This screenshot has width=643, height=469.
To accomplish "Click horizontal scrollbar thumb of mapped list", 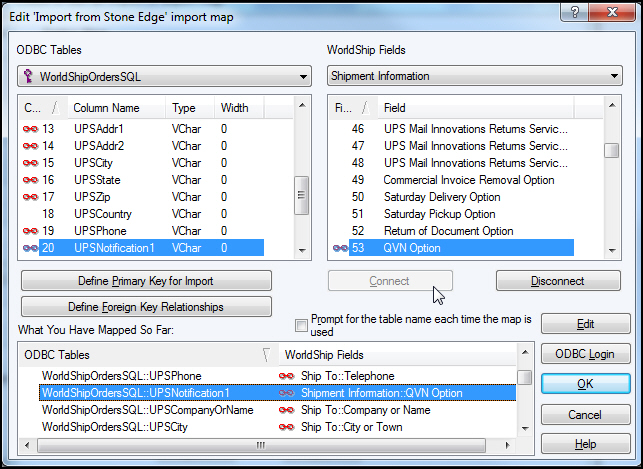I will [x=261, y=445].
